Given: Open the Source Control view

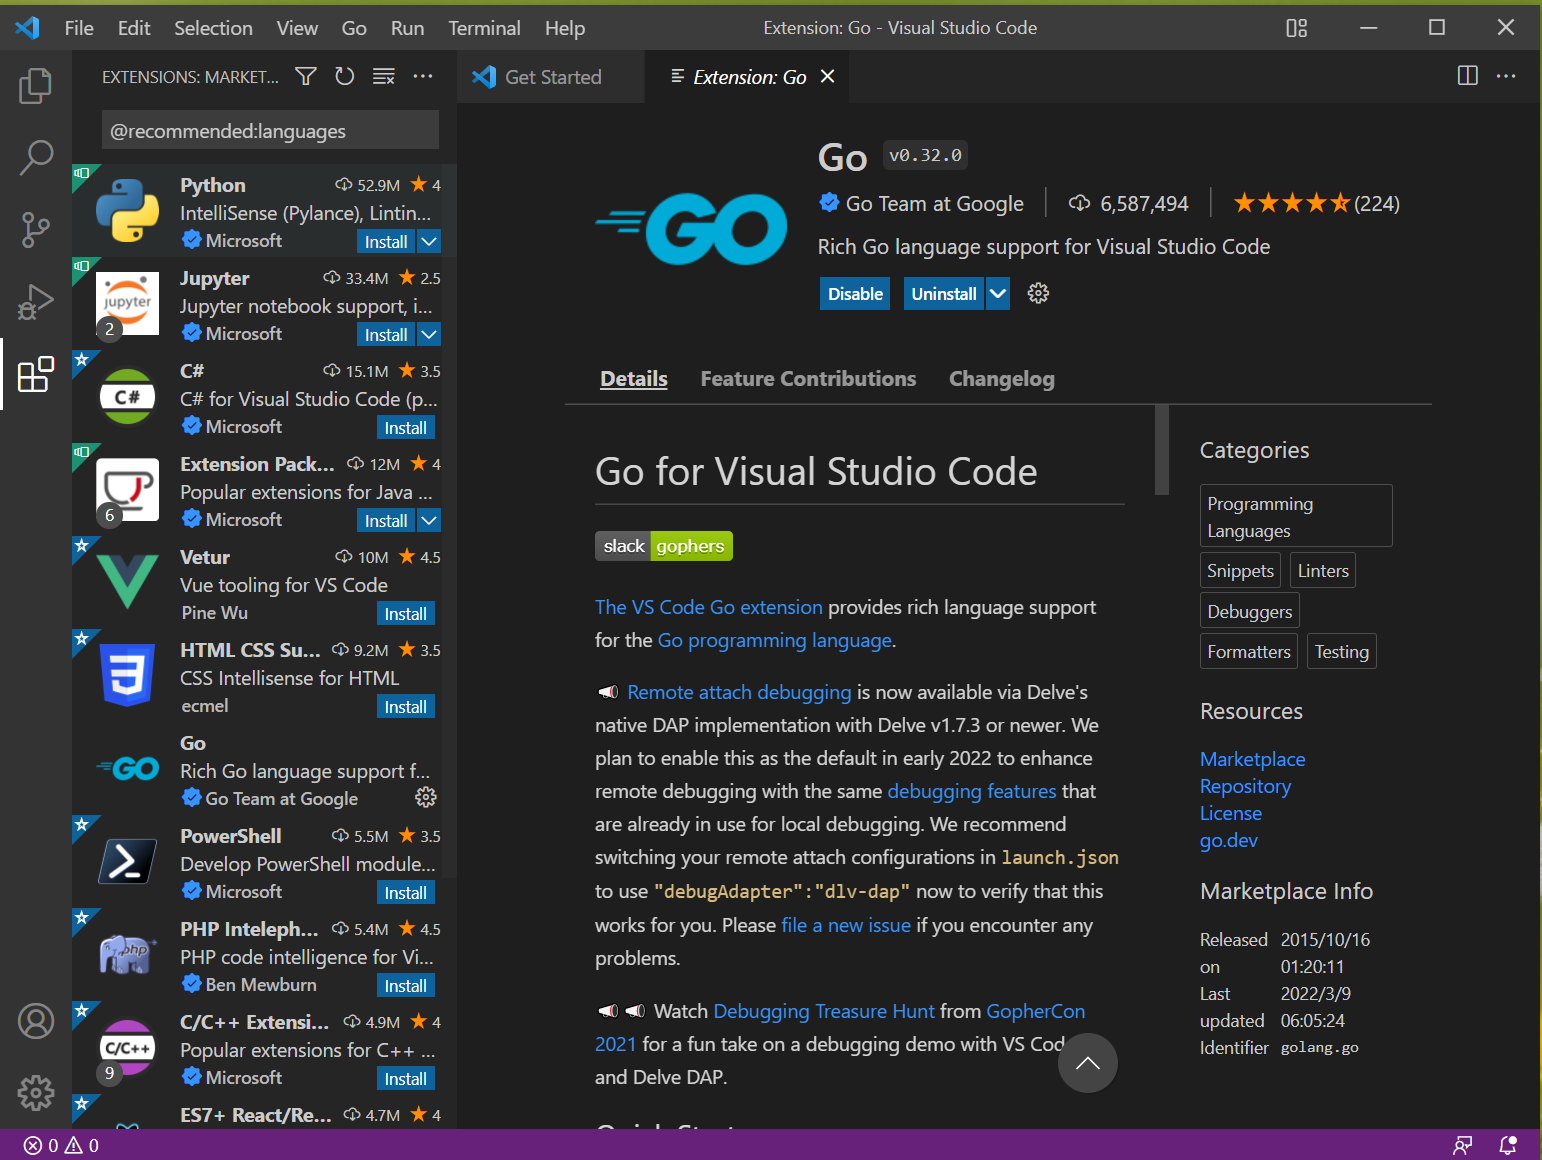Looking at the screenshot, I should point(36,230).
